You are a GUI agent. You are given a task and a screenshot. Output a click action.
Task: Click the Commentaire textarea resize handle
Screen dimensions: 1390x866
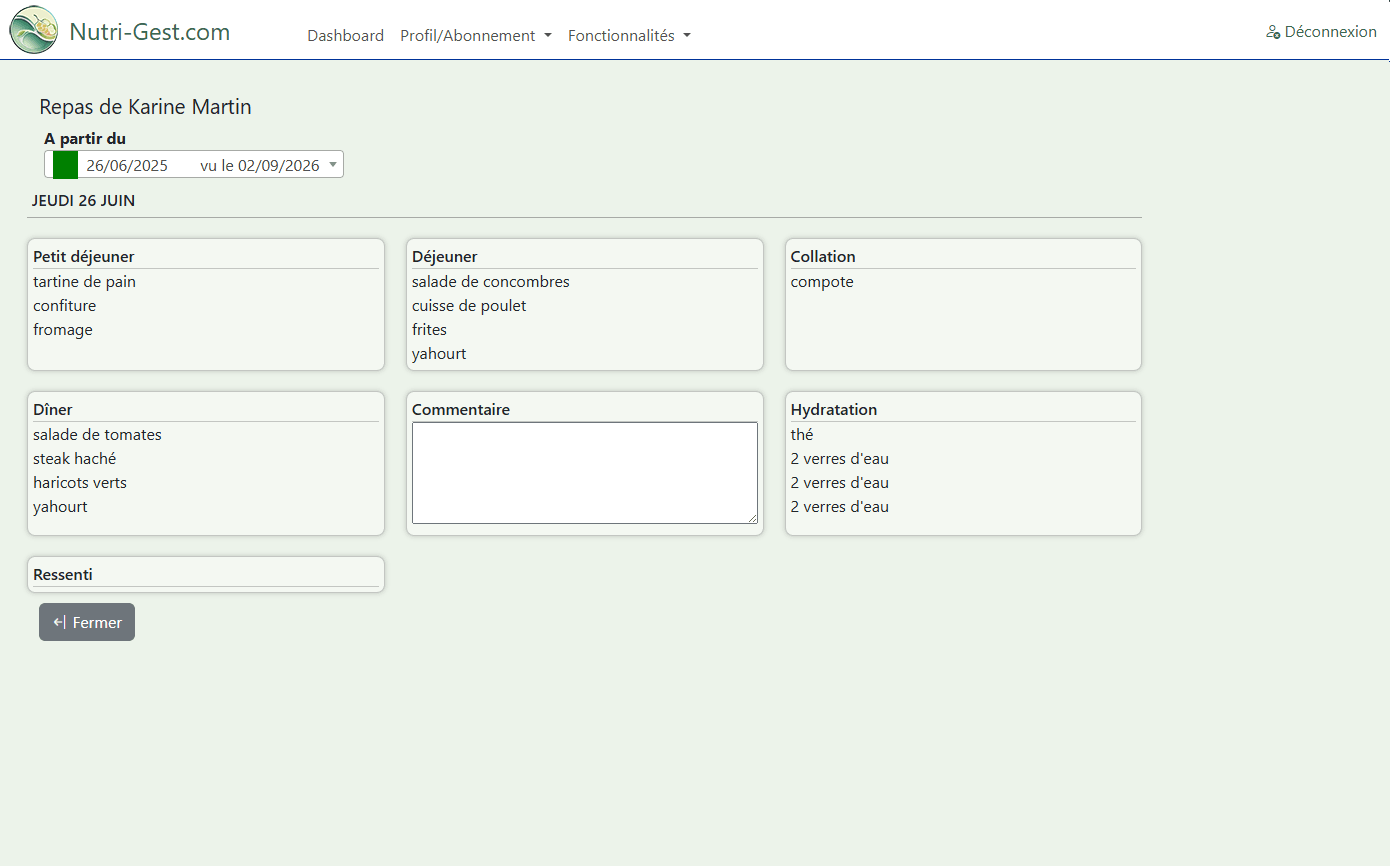coord(752,518)
